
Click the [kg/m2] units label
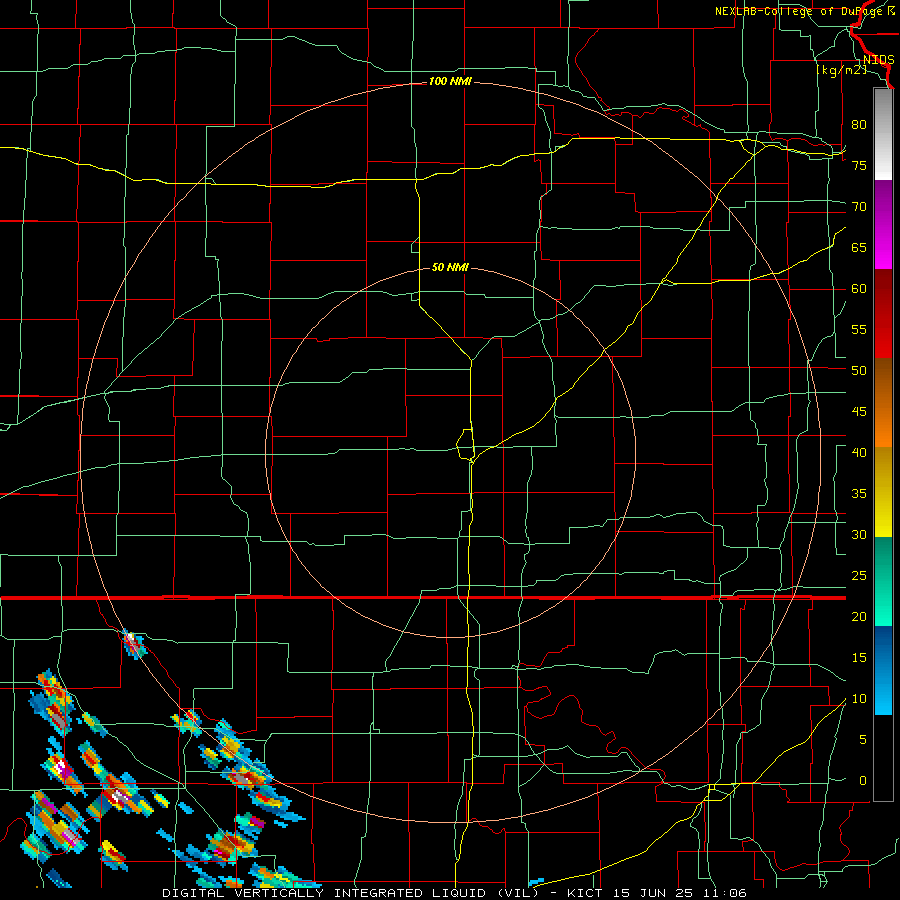[841, 71]
